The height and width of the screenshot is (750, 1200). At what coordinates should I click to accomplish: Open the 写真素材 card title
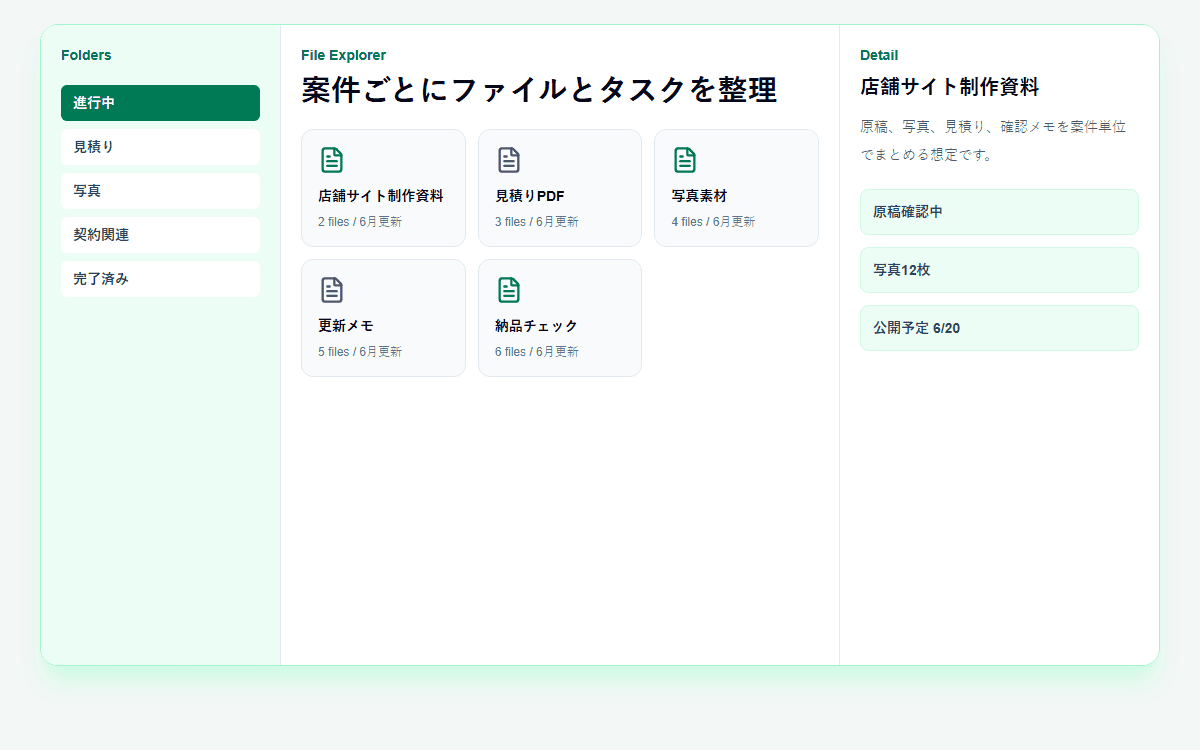(700, 196)
